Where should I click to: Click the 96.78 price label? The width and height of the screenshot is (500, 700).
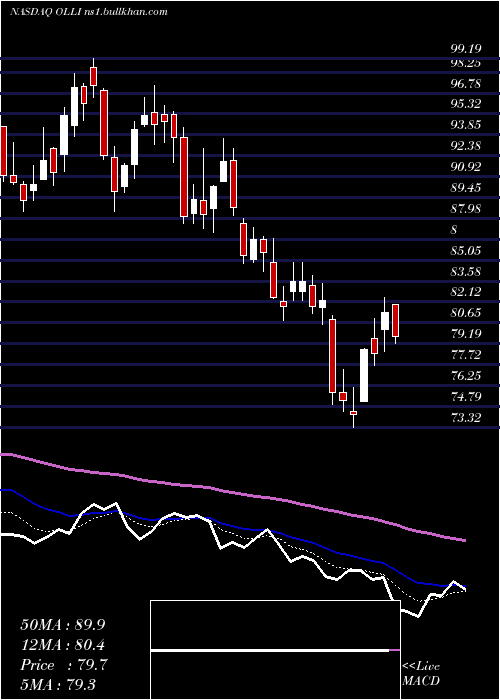coord(466,83)
